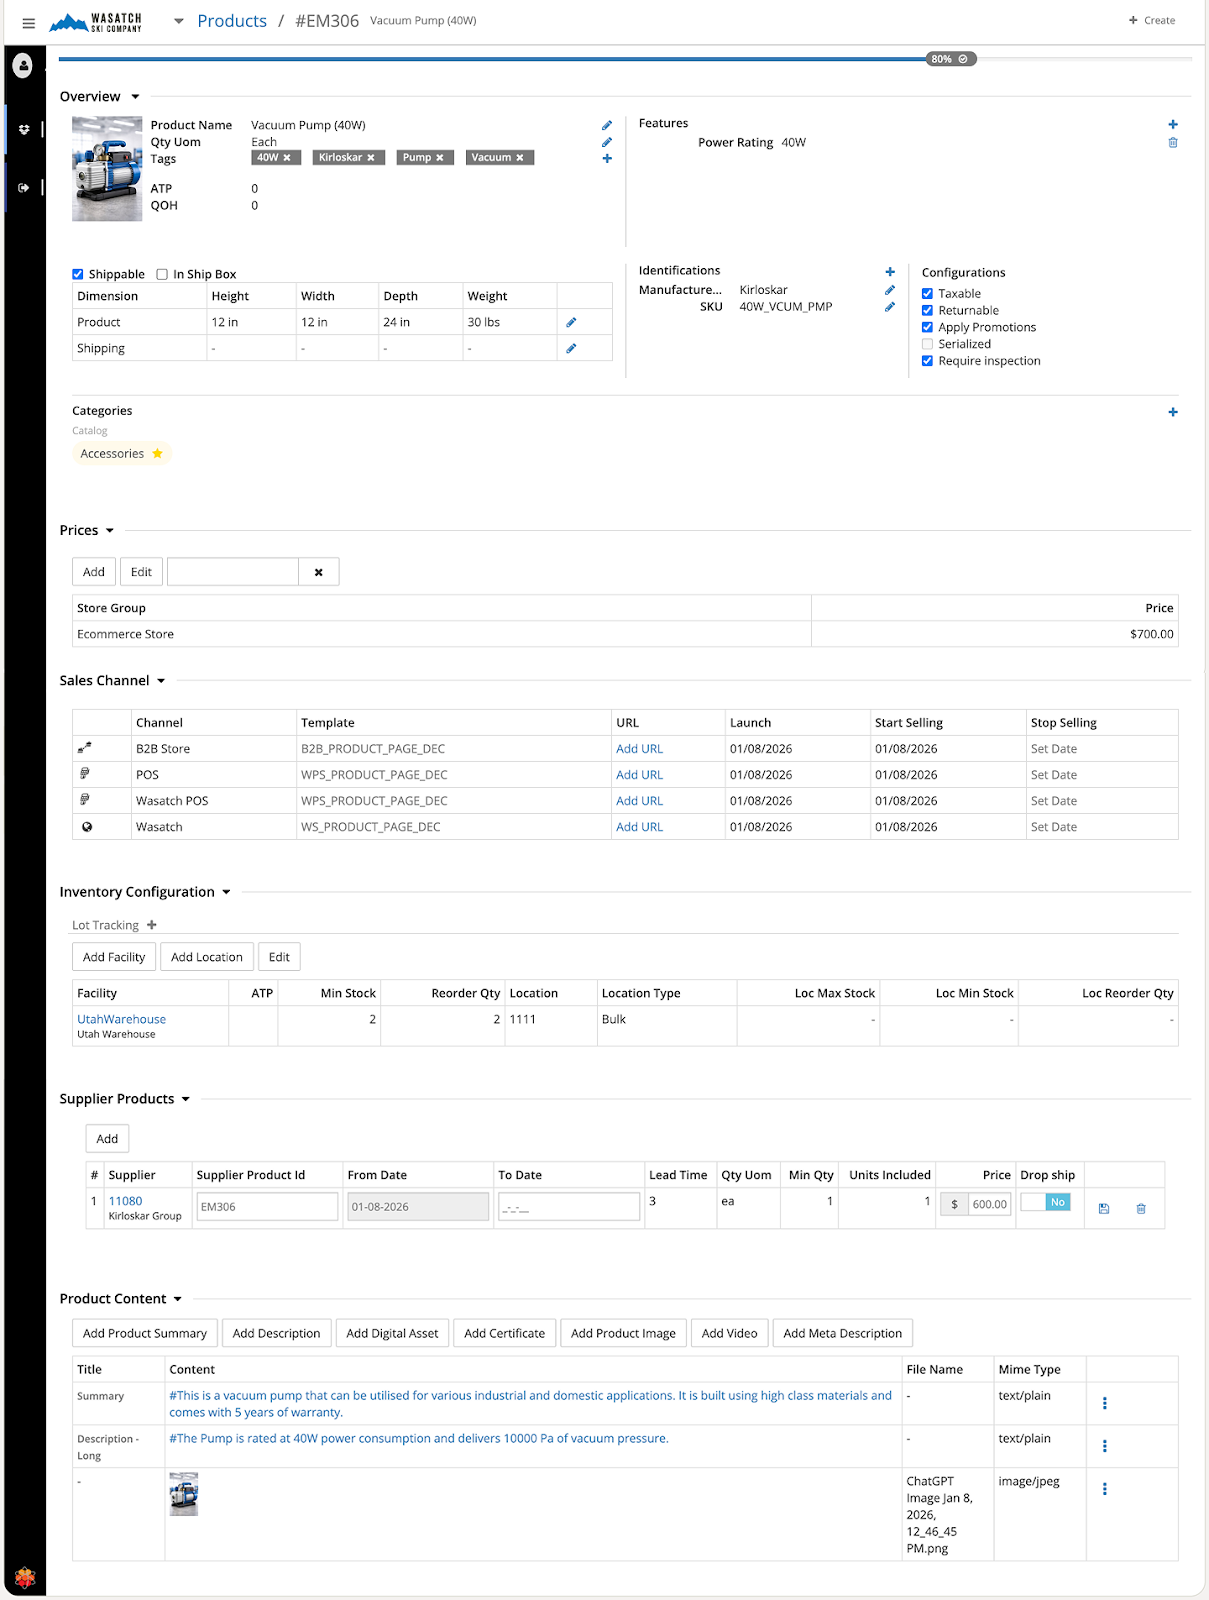
Task: Click the plus icon to add a category
Action: coord(1173,412)
